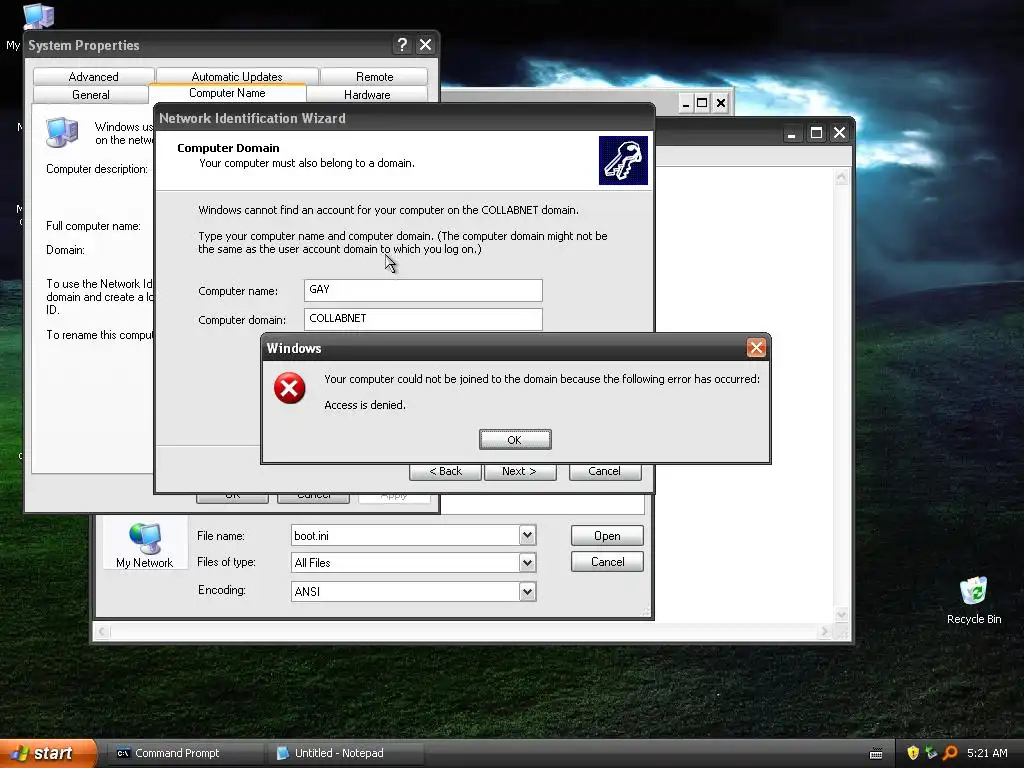Click the Notepad horizontal scrollbar right arrow
1024x768 pixels.
(825, 631)
